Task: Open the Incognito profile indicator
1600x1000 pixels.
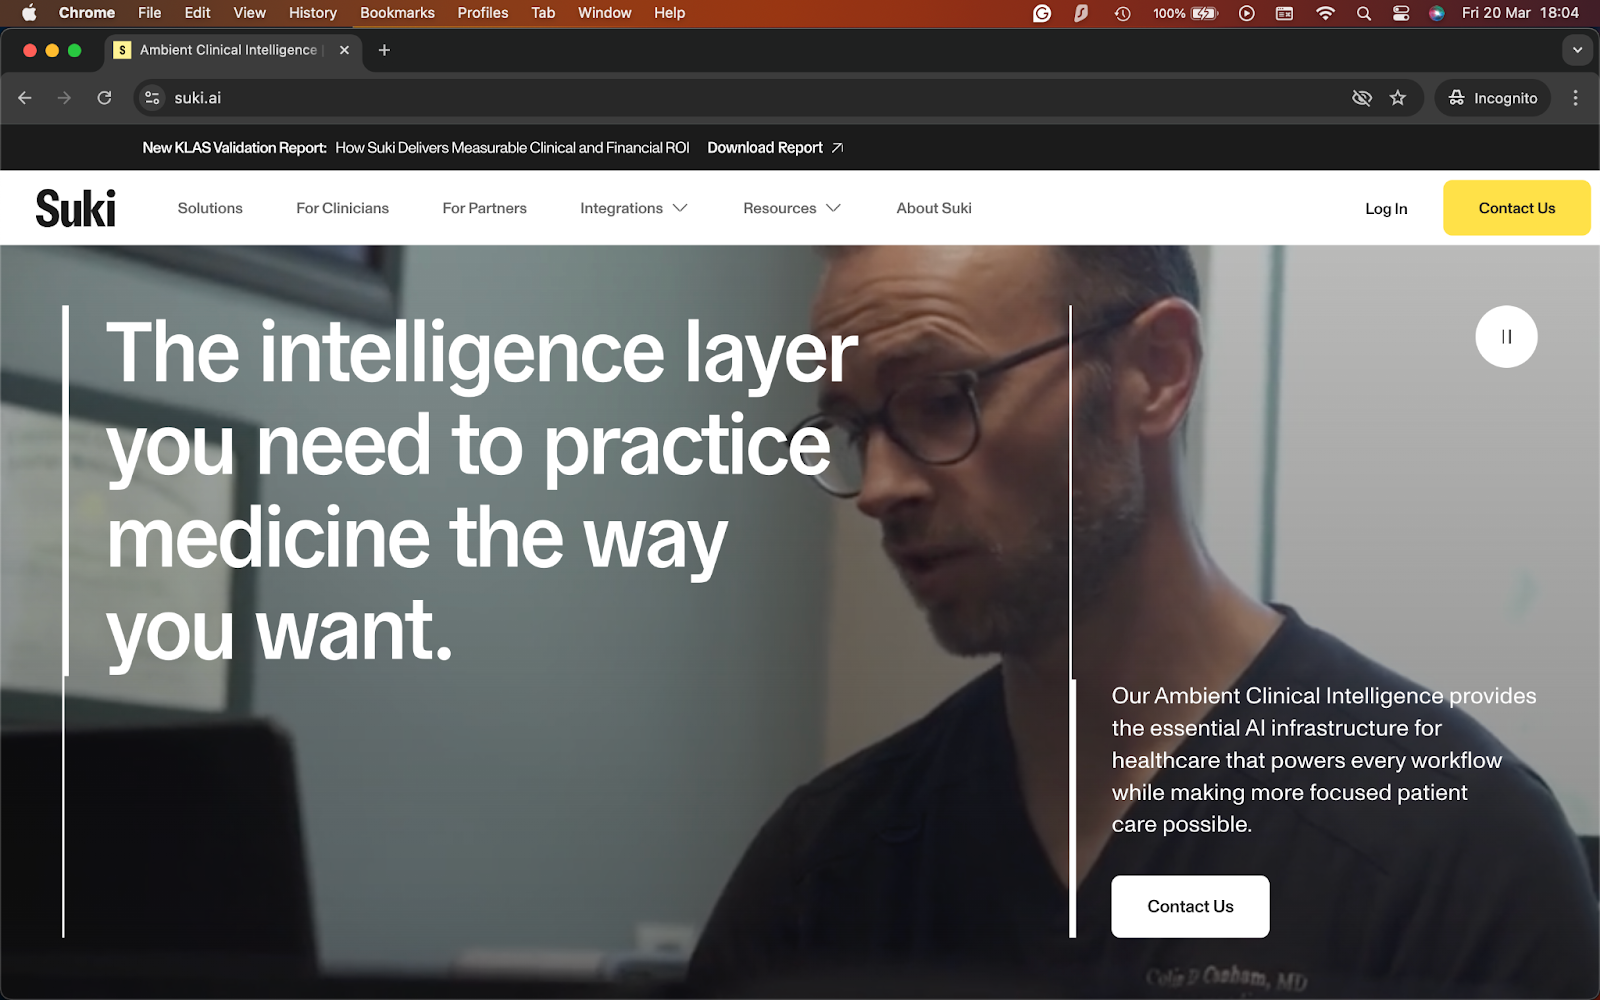Action: coord(1493,98)
